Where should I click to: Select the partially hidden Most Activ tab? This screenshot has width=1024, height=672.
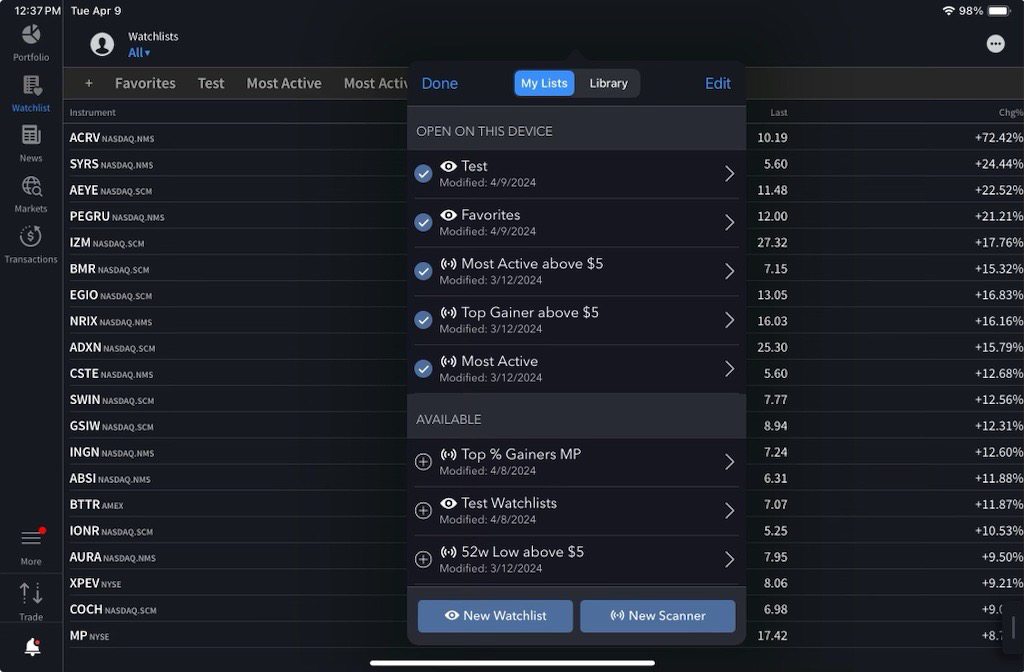tap(376, 83)
